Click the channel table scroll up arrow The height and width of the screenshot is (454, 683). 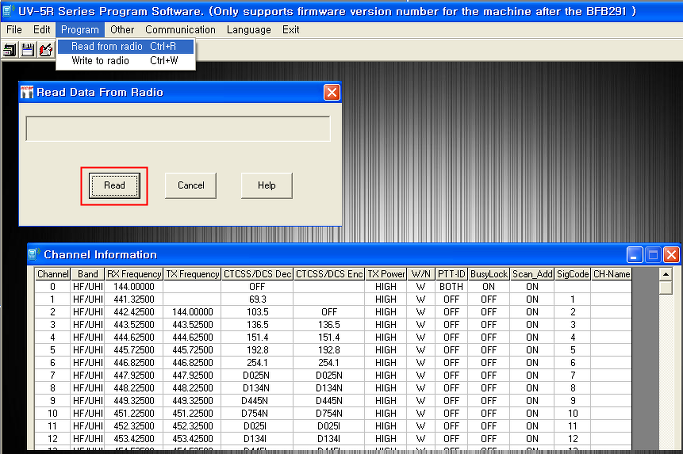tap(666, 274)
